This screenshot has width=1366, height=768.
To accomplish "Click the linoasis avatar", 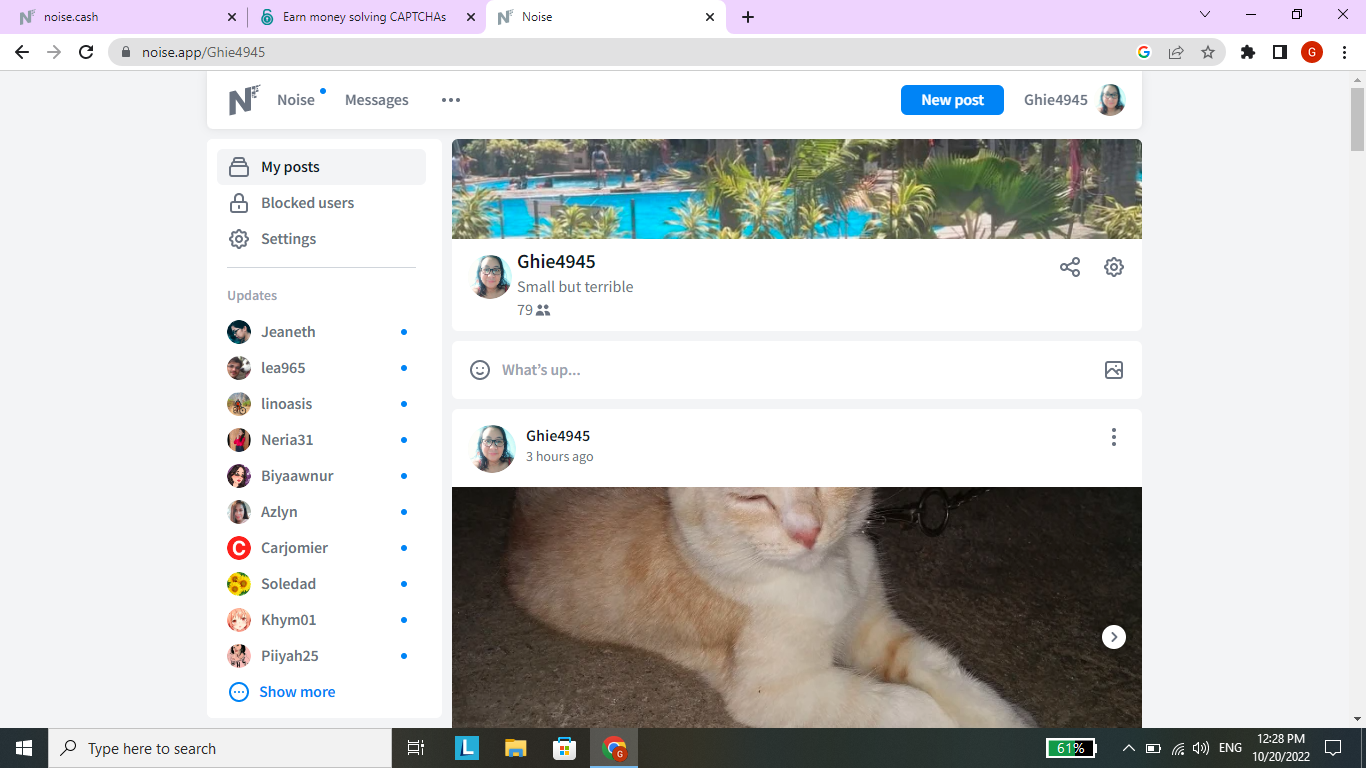I will (239, 404).
